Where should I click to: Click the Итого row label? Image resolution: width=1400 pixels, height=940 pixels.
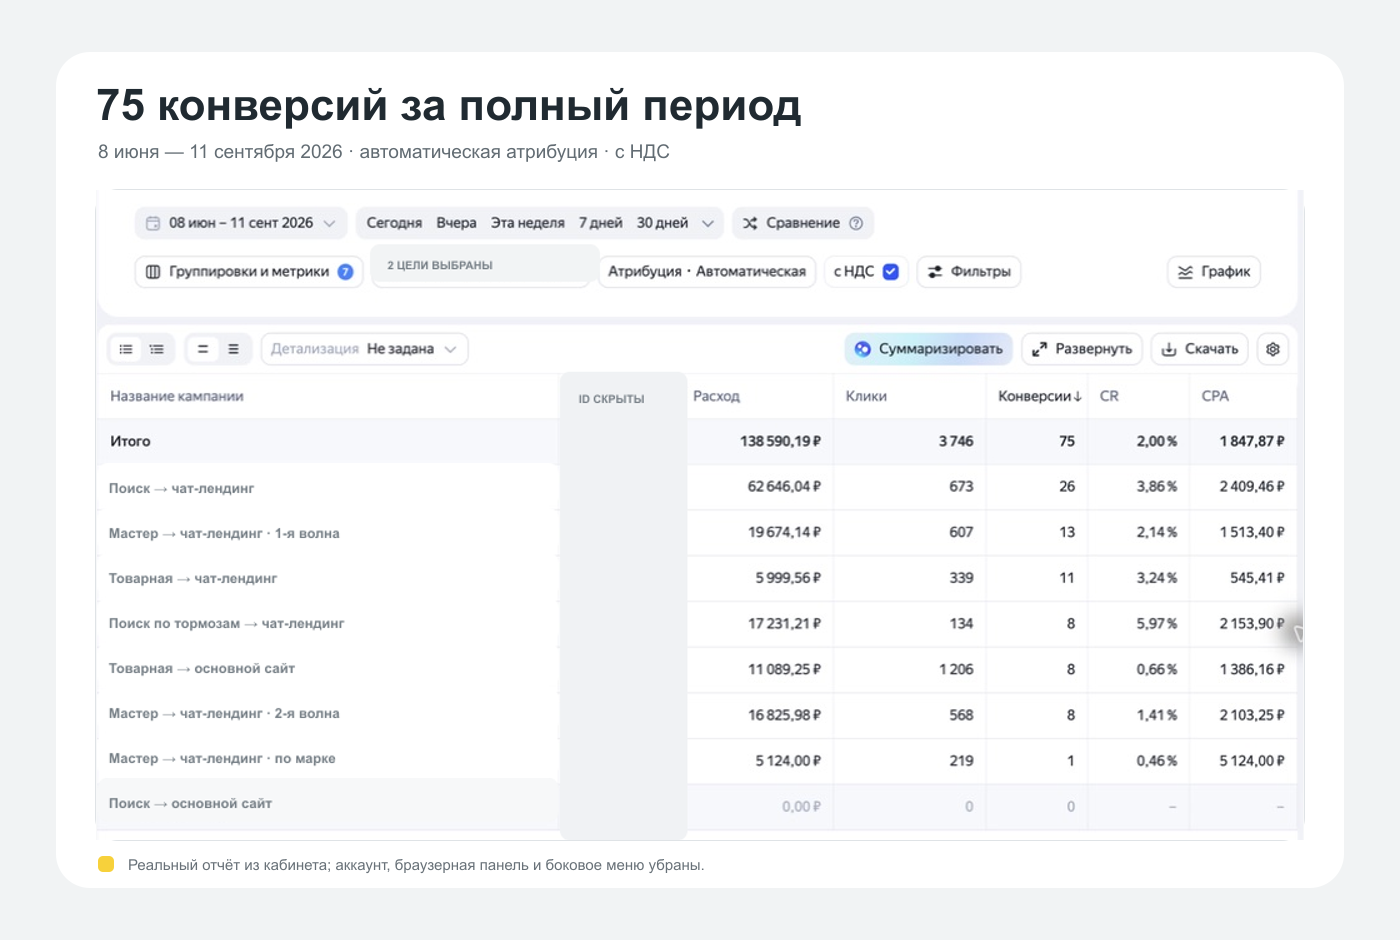pos(130,441)
